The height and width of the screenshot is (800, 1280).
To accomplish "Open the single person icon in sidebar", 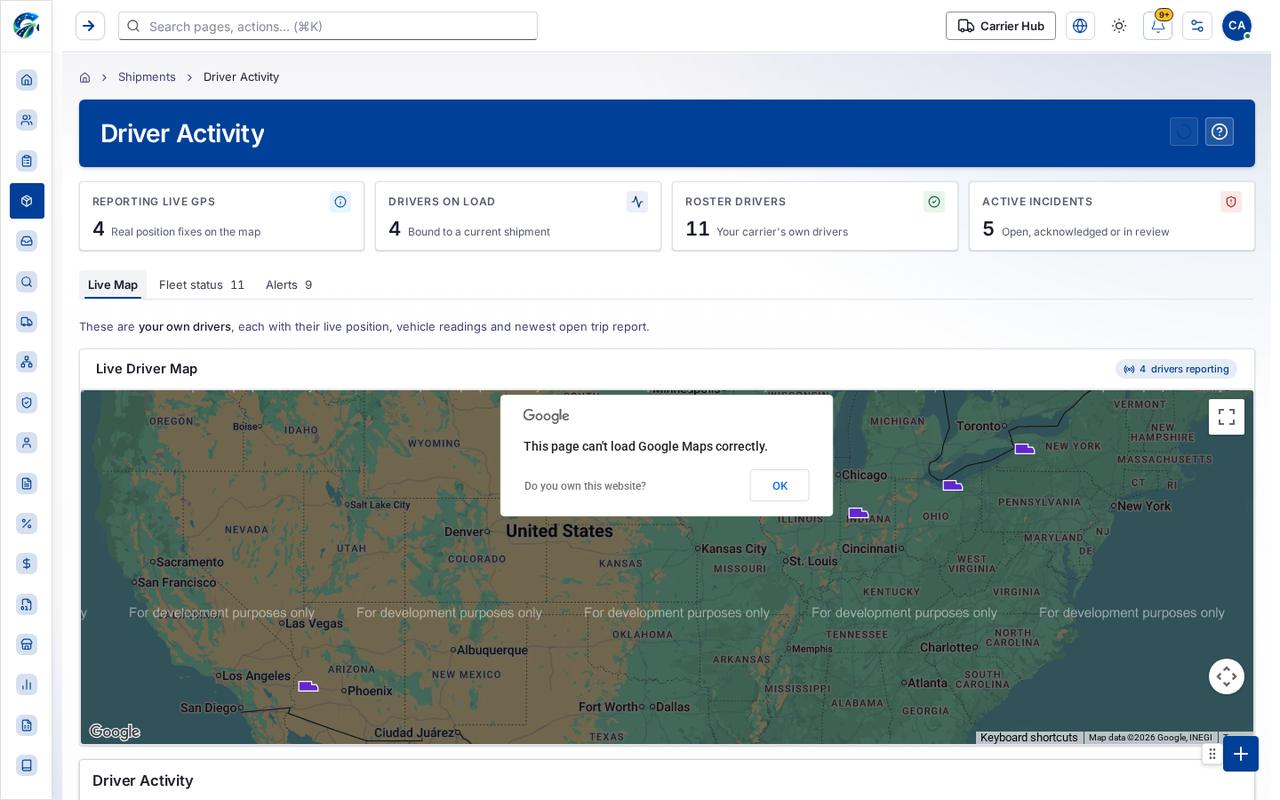I will click(x=27, y=442).
